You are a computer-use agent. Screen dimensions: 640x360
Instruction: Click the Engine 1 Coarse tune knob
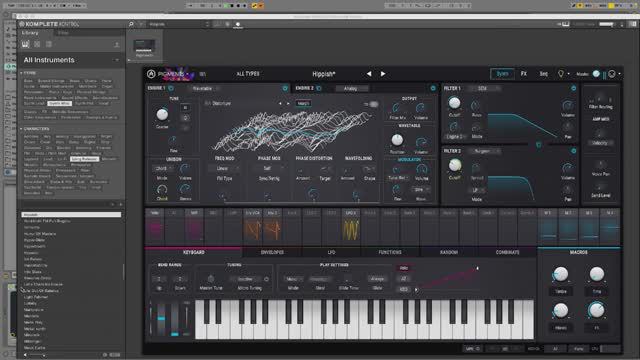[162, 115]
